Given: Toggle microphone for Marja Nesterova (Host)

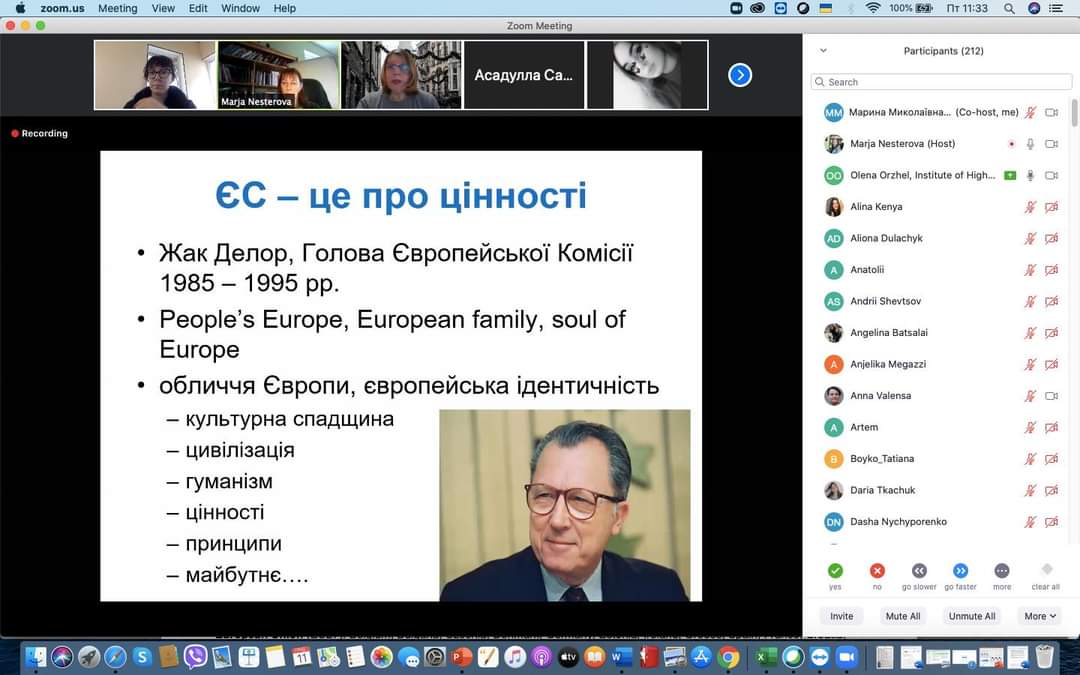Looking at the screenshot, I should point(1030,144).
